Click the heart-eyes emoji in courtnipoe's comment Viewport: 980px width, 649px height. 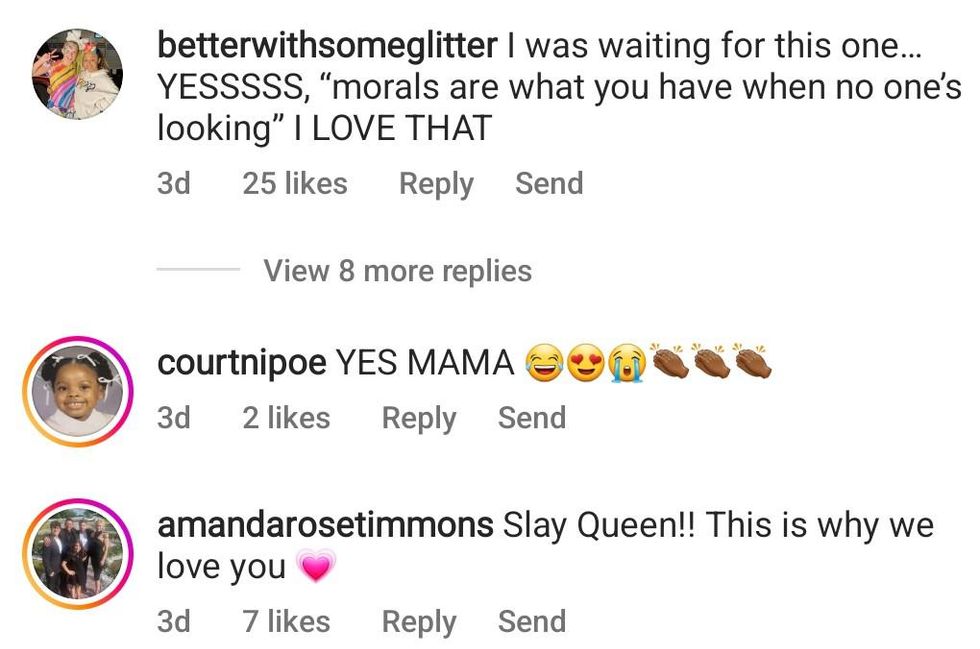(x=584, y=364)
